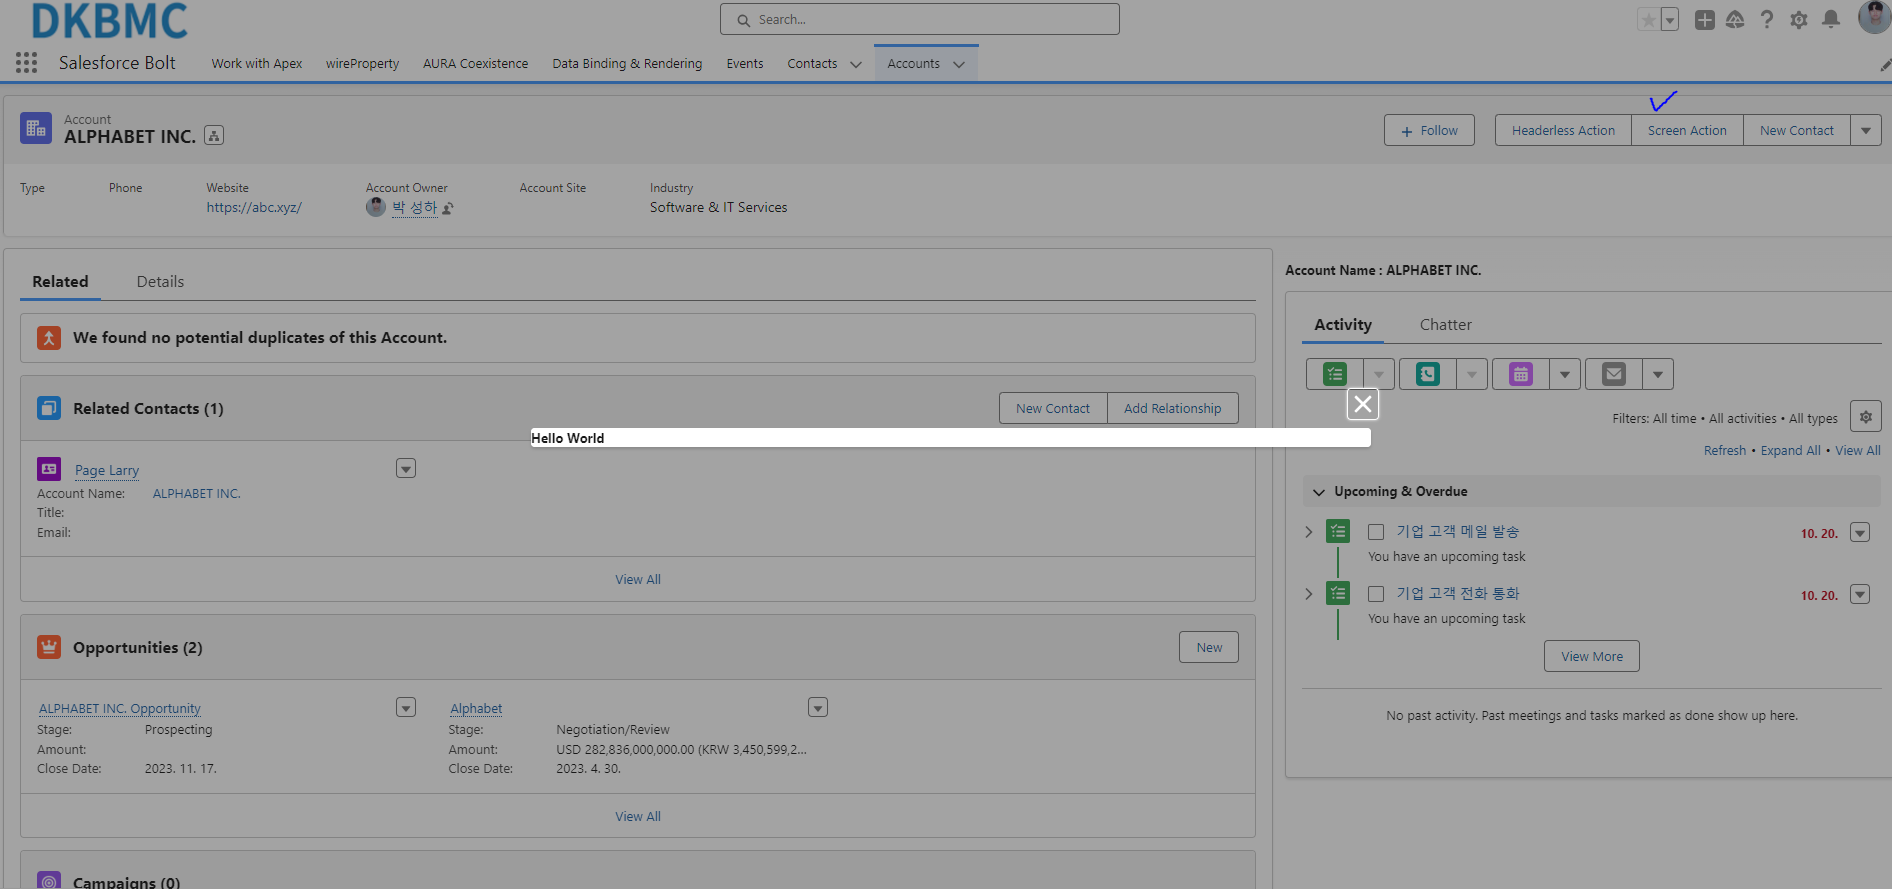Open the New Task dropdown arrow
Viewport: 1892px width, 889px height.
1379,374
